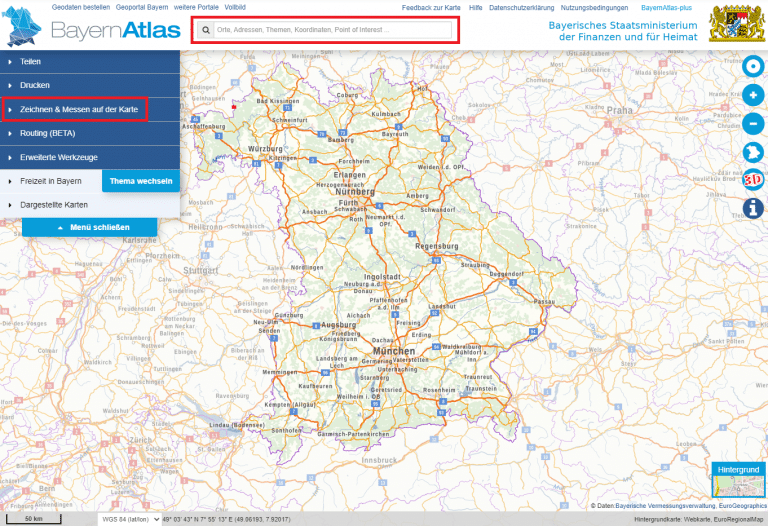Click the Bavarian coat of arms
This screenshot has width=768, height=526.
tap(737, 24)
